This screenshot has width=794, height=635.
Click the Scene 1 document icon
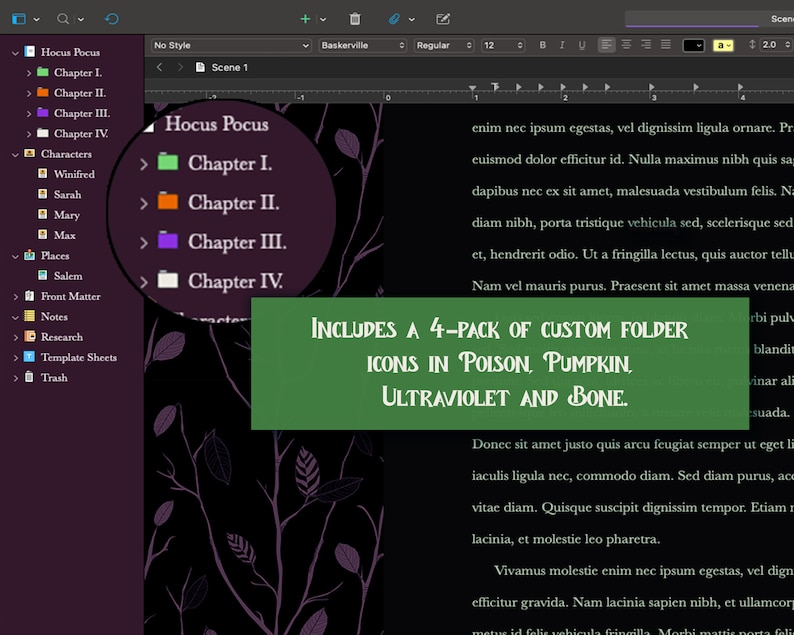[201, 67]
